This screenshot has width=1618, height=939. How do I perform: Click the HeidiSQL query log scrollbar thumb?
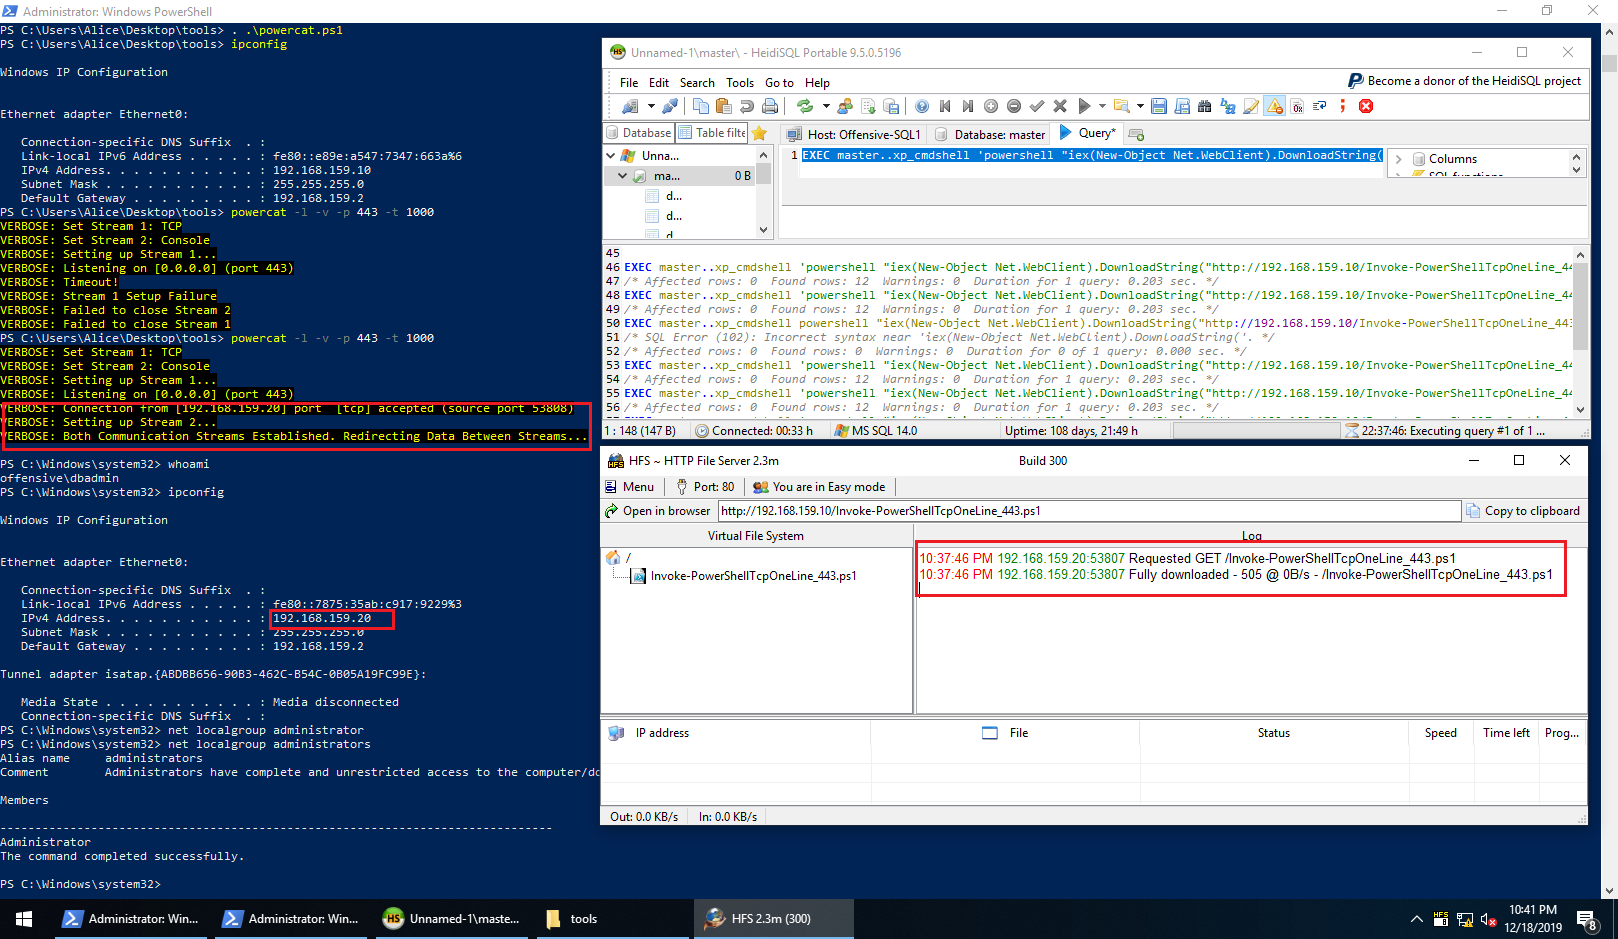pos(1580,306)
